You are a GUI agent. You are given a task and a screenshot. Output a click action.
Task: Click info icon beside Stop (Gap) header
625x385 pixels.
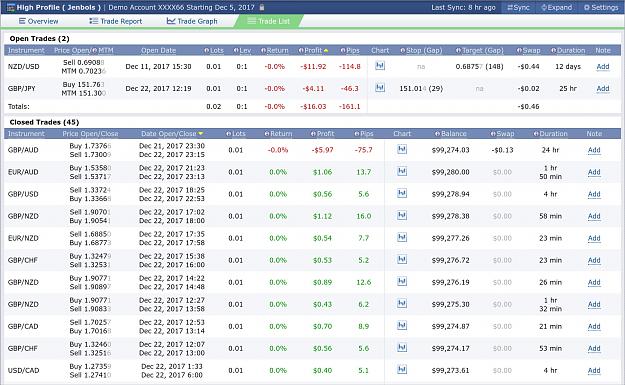click(403, 51)
